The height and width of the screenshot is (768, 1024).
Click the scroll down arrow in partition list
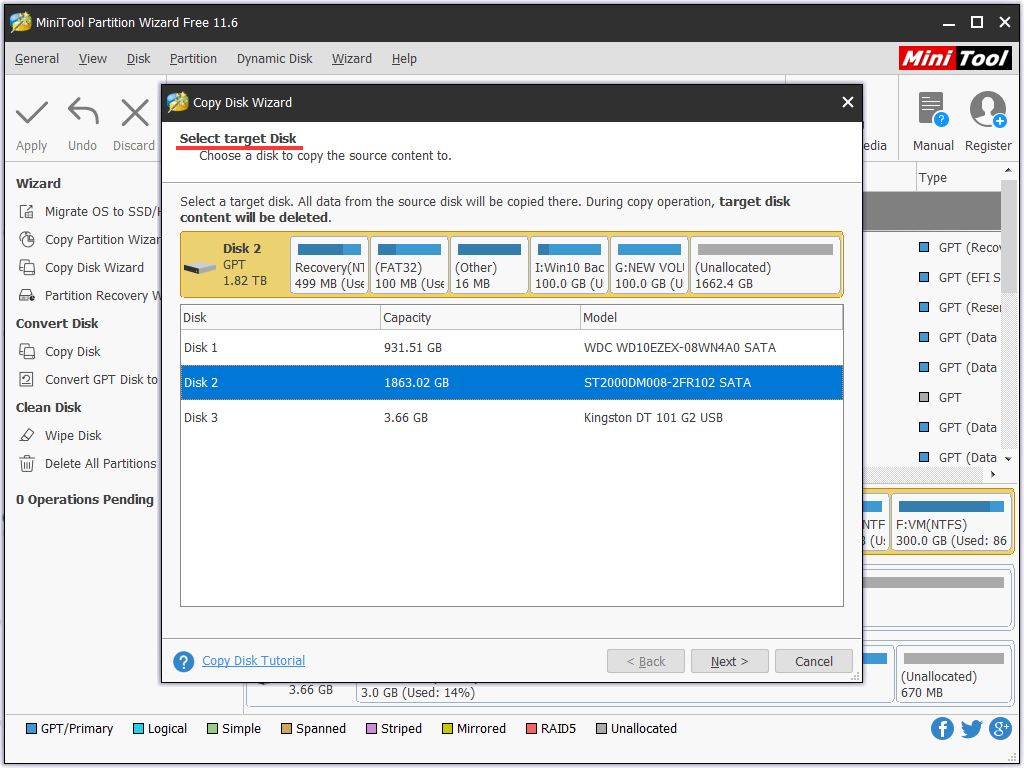pos(1008,458)
